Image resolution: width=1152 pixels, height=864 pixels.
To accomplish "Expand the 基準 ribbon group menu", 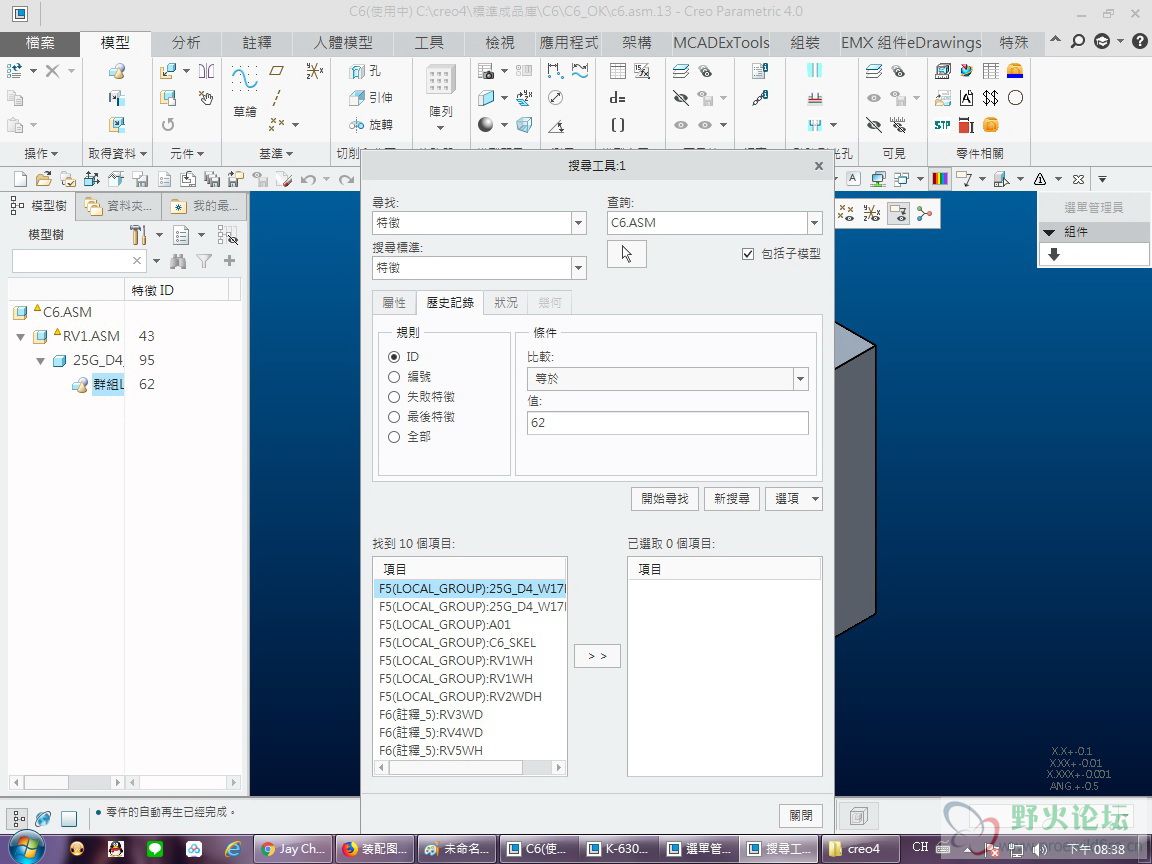I will (276, 154).
